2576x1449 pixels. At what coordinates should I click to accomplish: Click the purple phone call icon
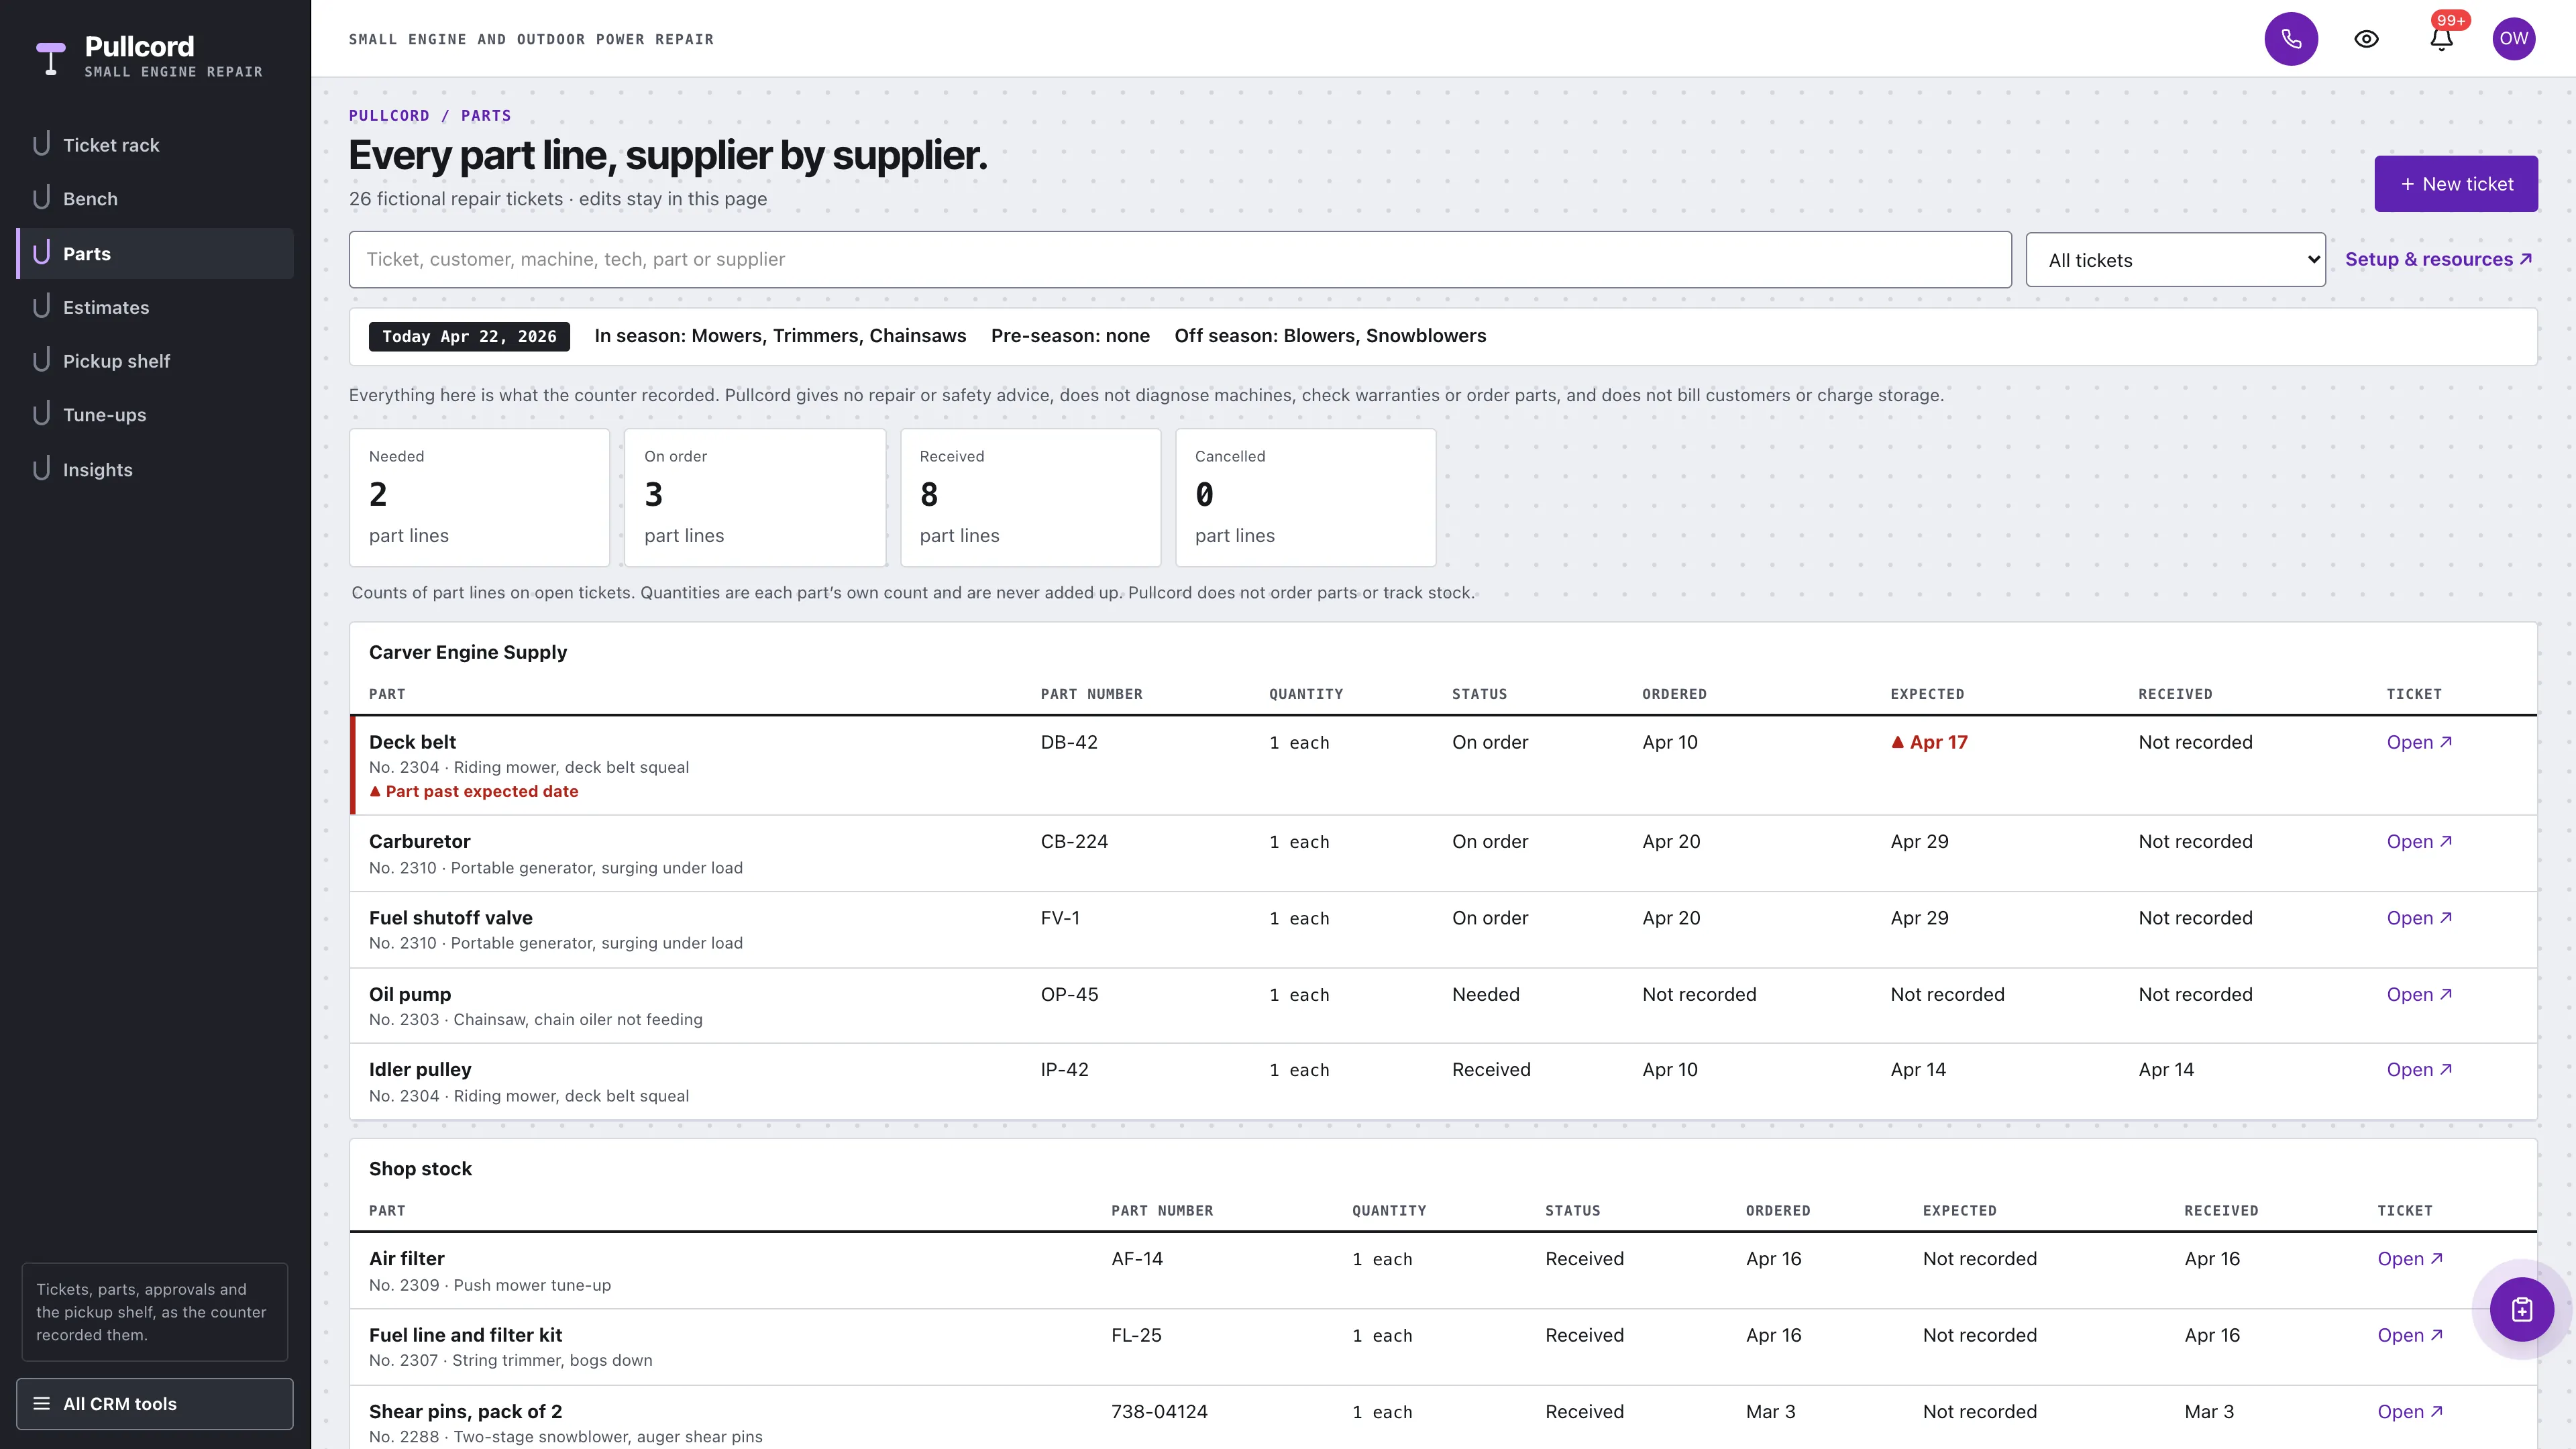2291,39
